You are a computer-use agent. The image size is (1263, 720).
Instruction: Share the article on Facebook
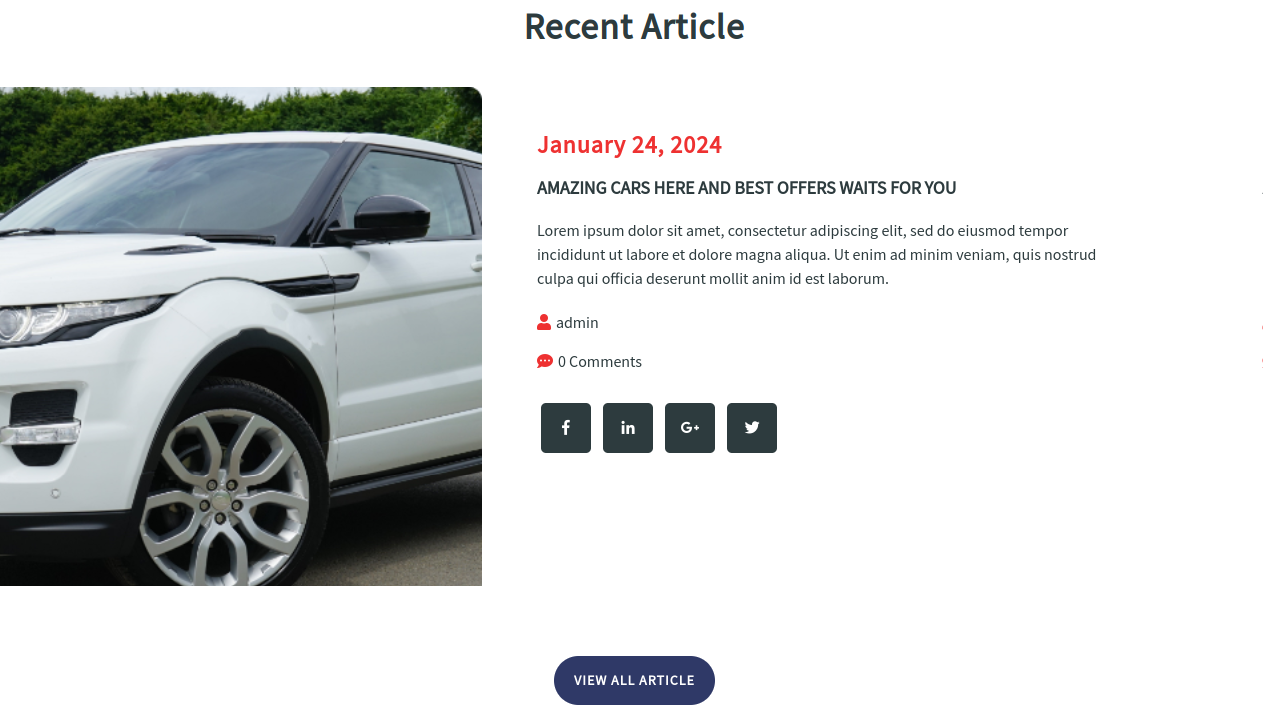tap(566, 428)
